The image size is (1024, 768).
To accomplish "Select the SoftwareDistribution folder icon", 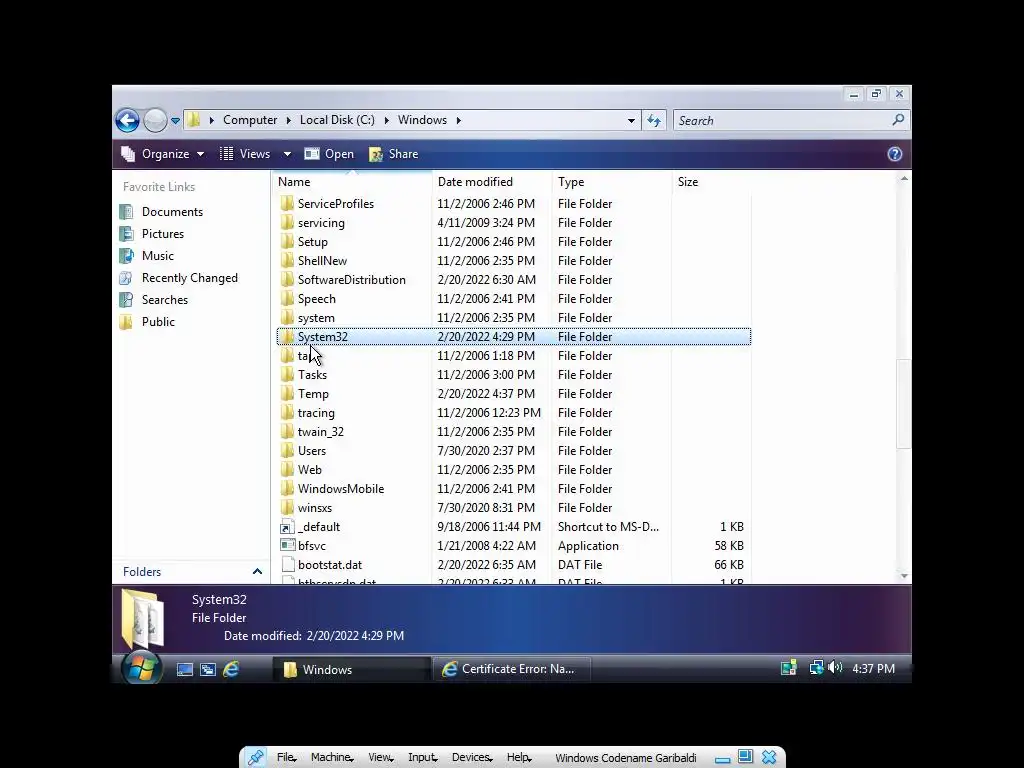I will click(287, 279).
